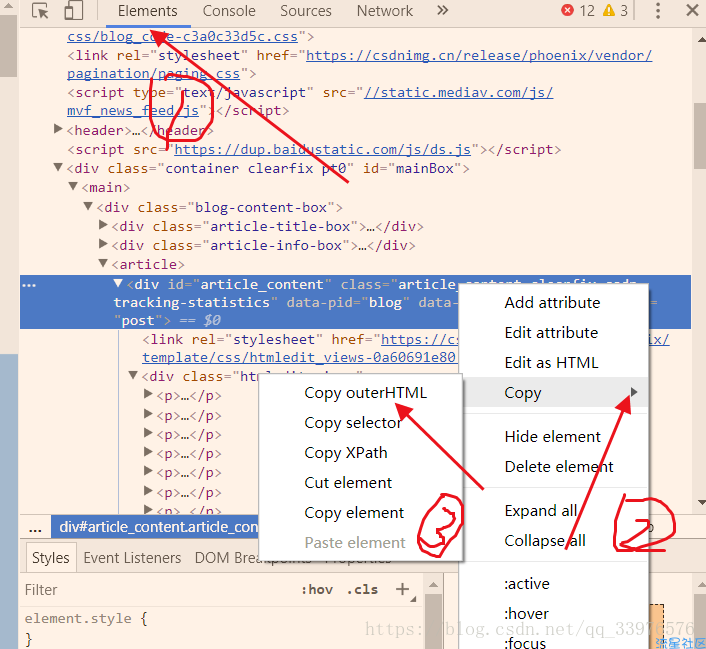Toggle the :hov element state panel
Viewport: 706px width, 649px height.
coord(317,589)
